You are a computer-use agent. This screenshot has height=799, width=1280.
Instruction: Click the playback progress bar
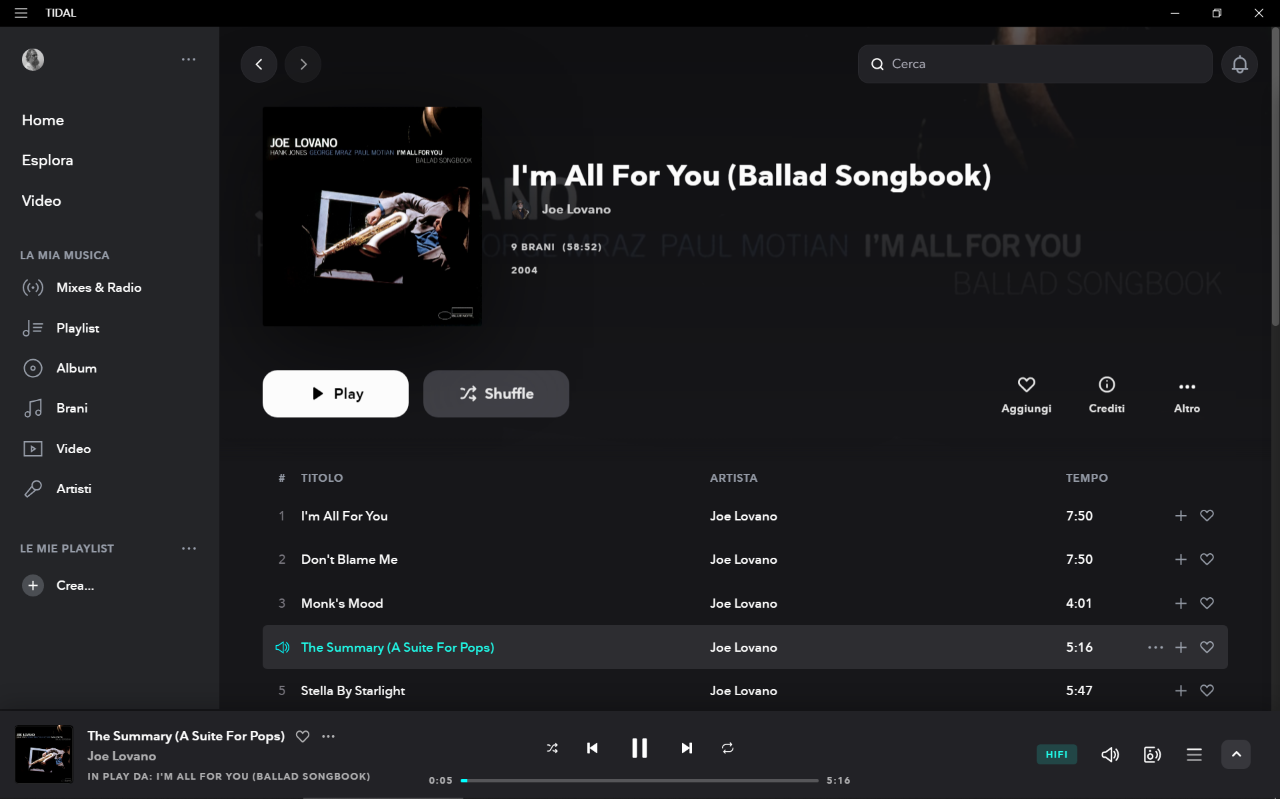coord(640,780)
